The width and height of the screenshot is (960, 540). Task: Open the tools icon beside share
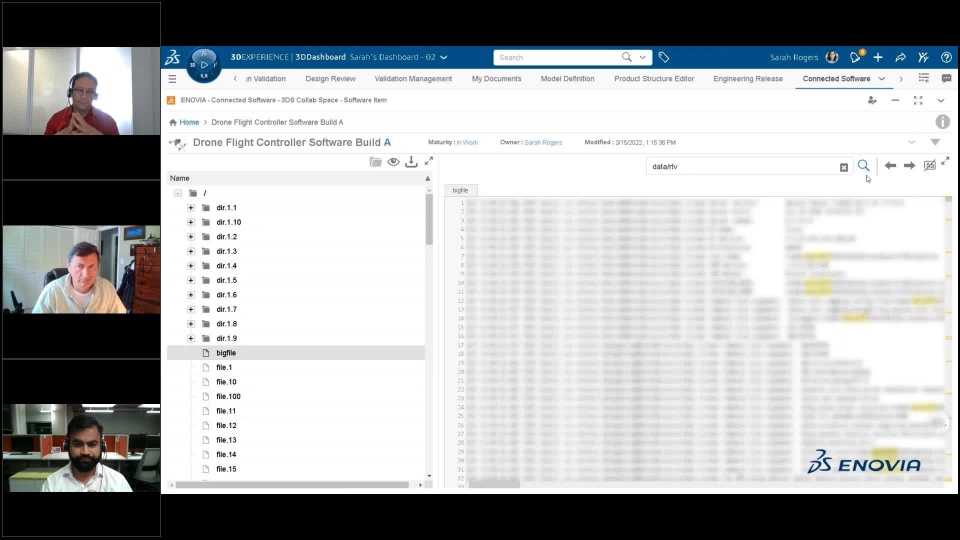(923, 57)
